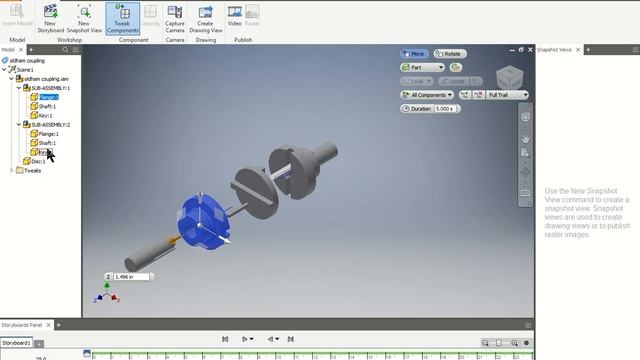Switch tweak mode to Move
Image resolution: width=640 pixels, height=360 pixels.
click(414, 54)
